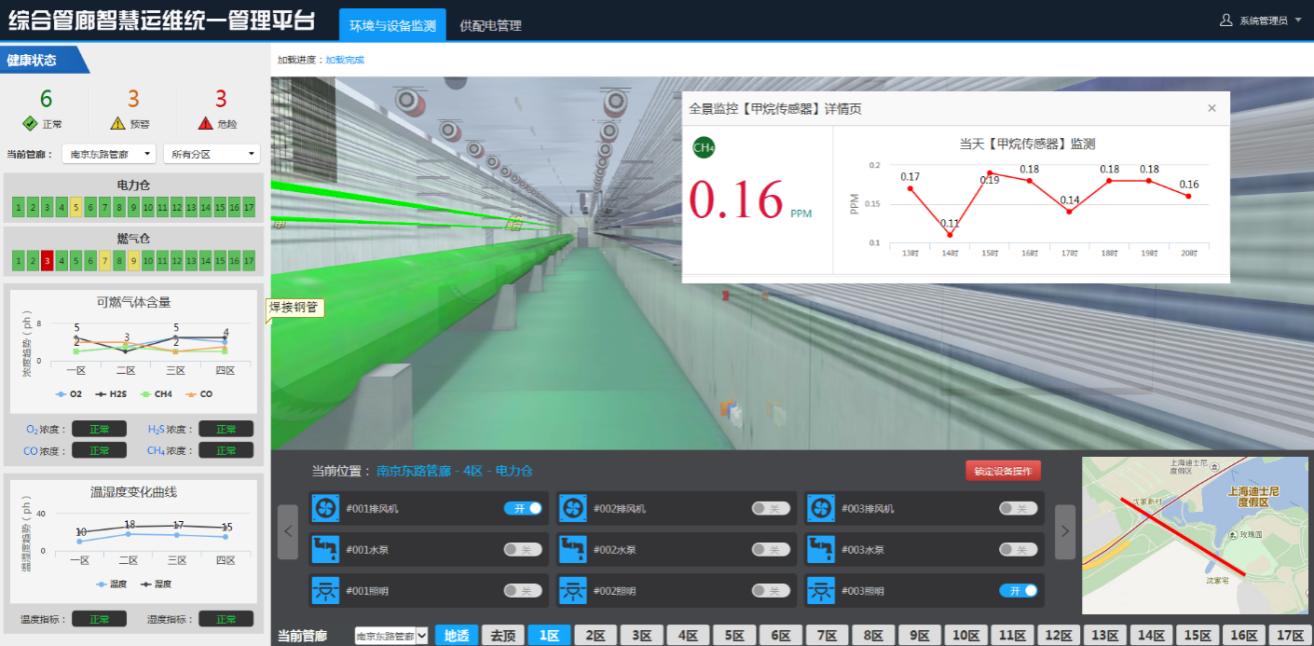Screen dimensions: 1314x646
Task: Turn on #001水泵 switch
Action: point(523,549)
